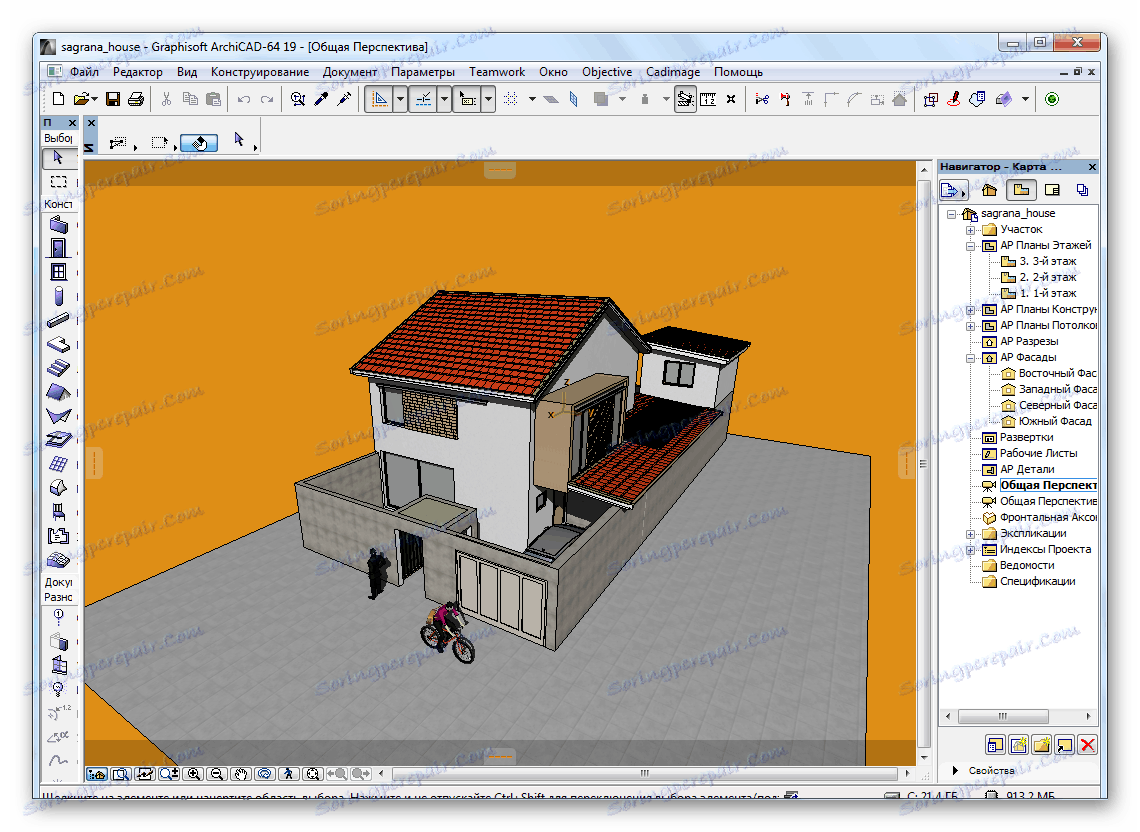Screen dimensions: 1140x832
Task: Select the Zone tool in toolbox
Action: pos(58,536)
